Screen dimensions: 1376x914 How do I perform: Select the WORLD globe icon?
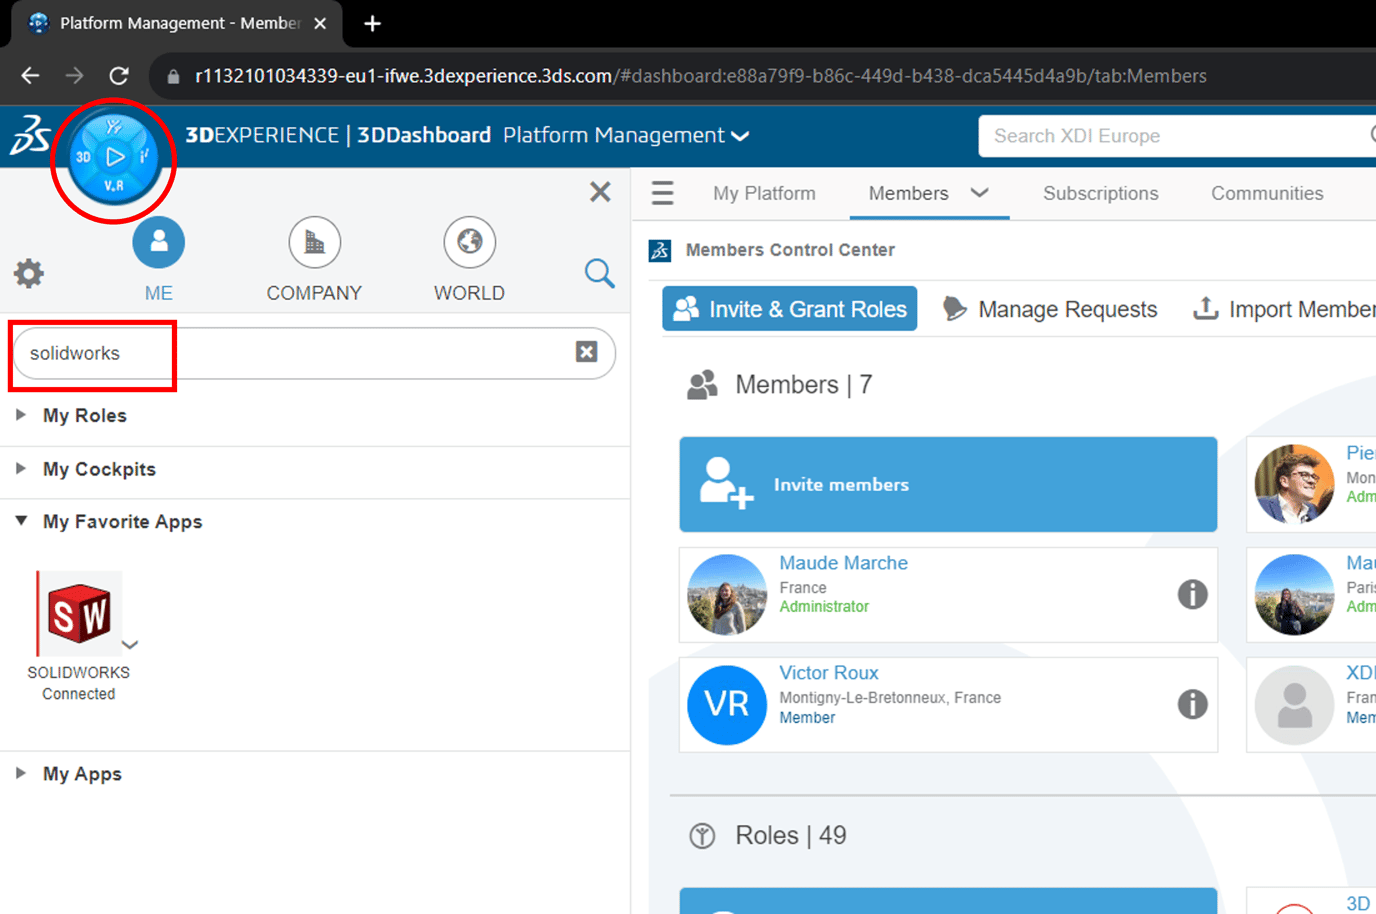[x=469, y=243]
